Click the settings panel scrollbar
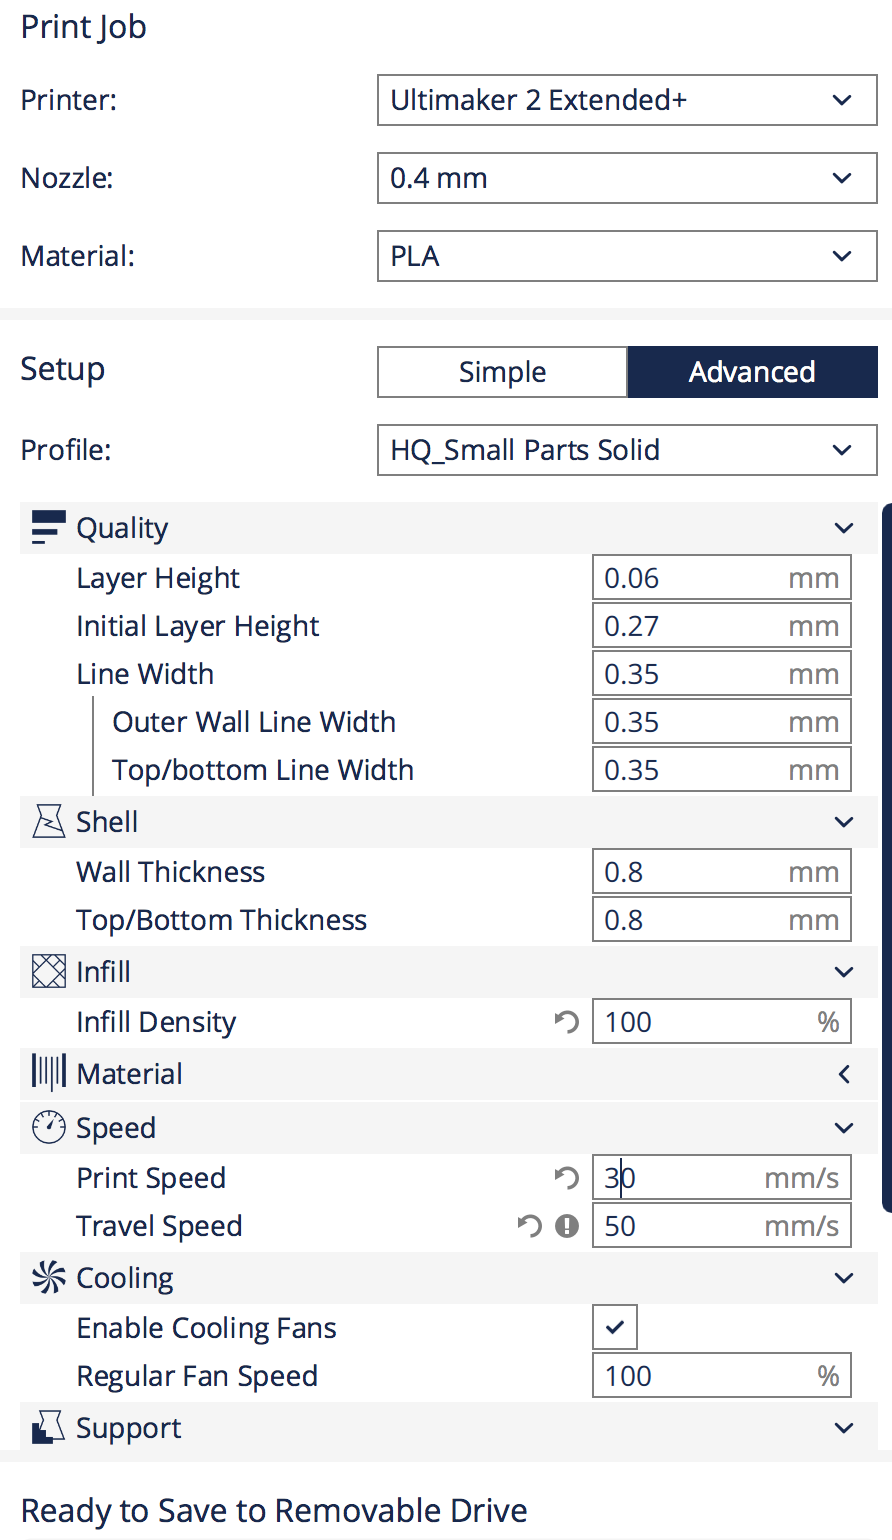The height and width of the screenshot is (1540, 892). [x=886, y=858]
